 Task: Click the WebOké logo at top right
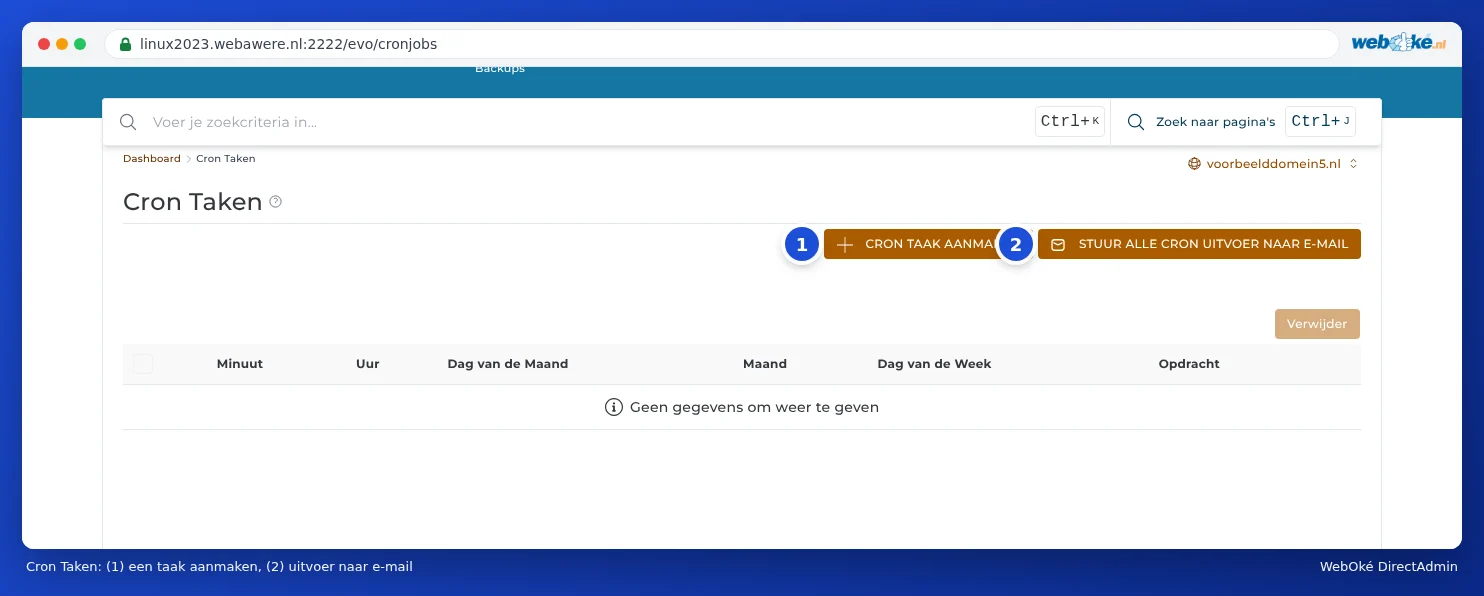point(1399,43)
